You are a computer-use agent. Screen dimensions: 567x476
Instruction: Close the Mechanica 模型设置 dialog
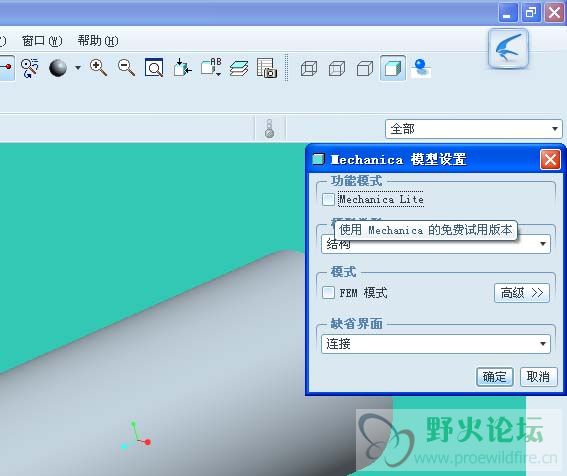click(550, 160)
